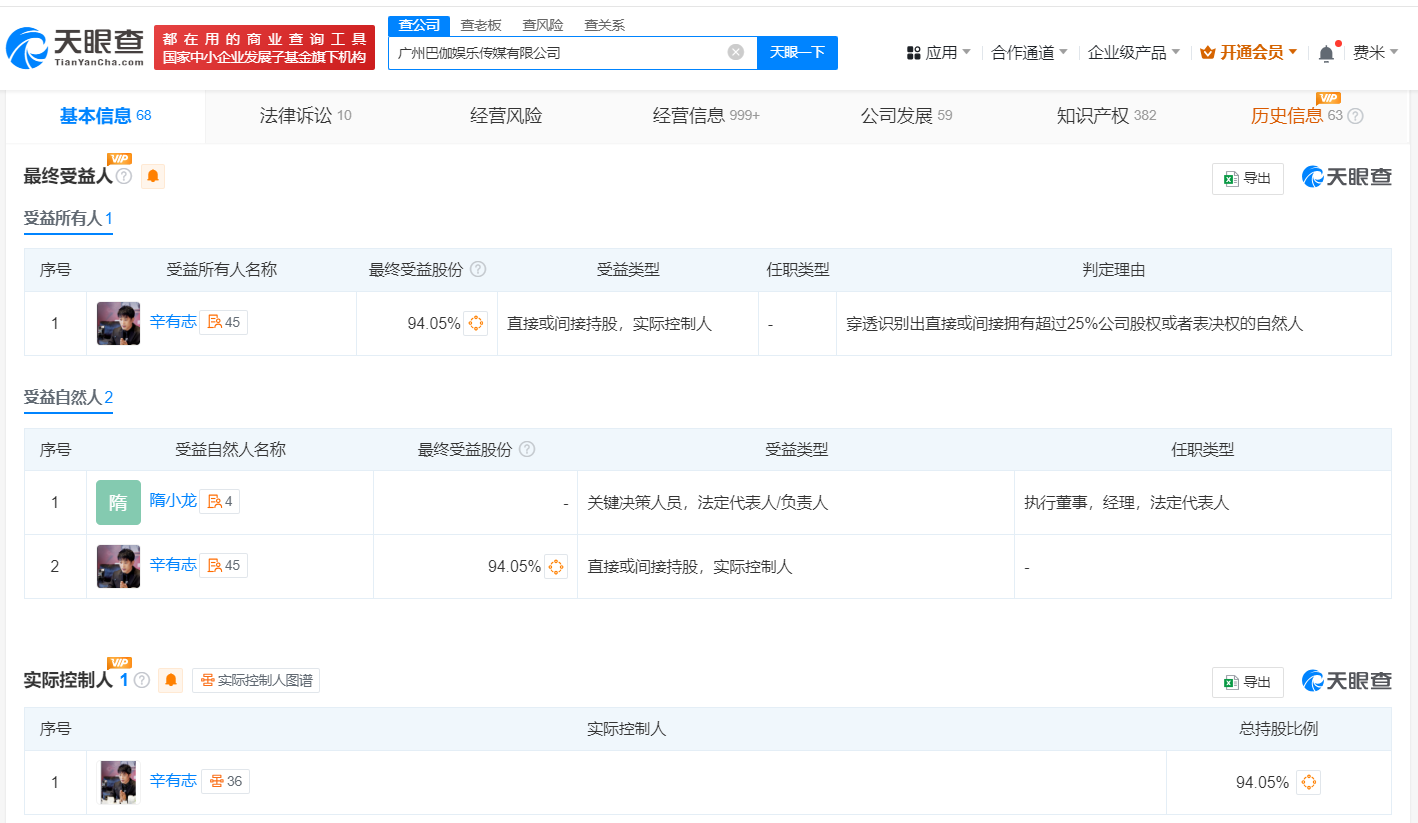1418x823 pixels.
Task: Click the penetration icon beside 总持股比例 94.05%
Action: (1308, 782)
